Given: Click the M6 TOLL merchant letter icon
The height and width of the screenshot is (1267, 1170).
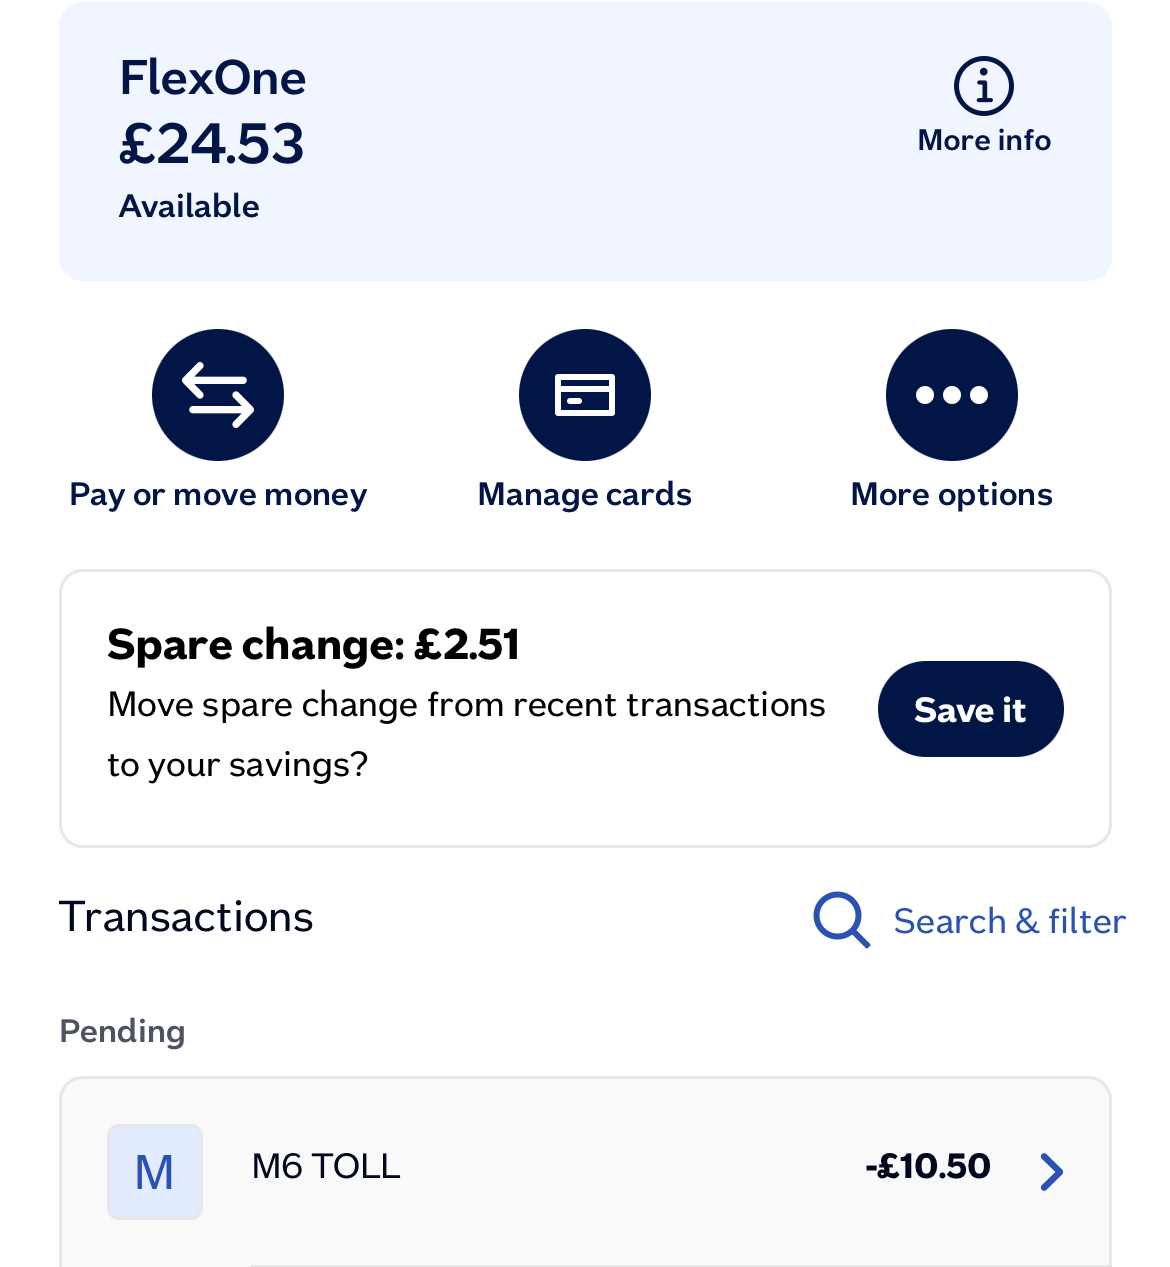Looking at the screenshot, I should 155,1171.
